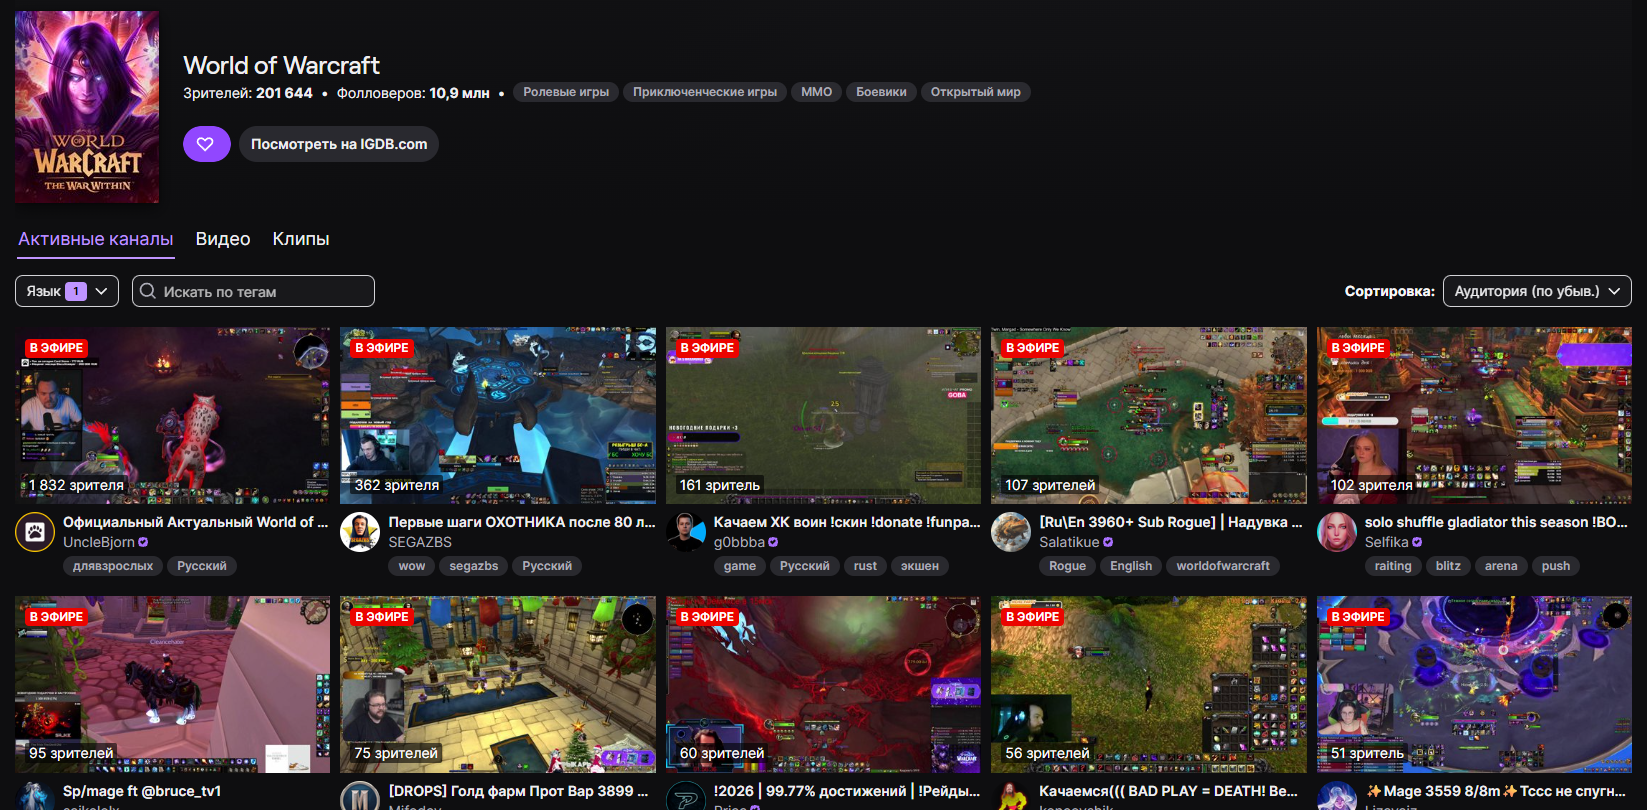1647x810 pixels.
Task: Open stream thumbnail with 75 зрителей
Action: click(498, 684)
